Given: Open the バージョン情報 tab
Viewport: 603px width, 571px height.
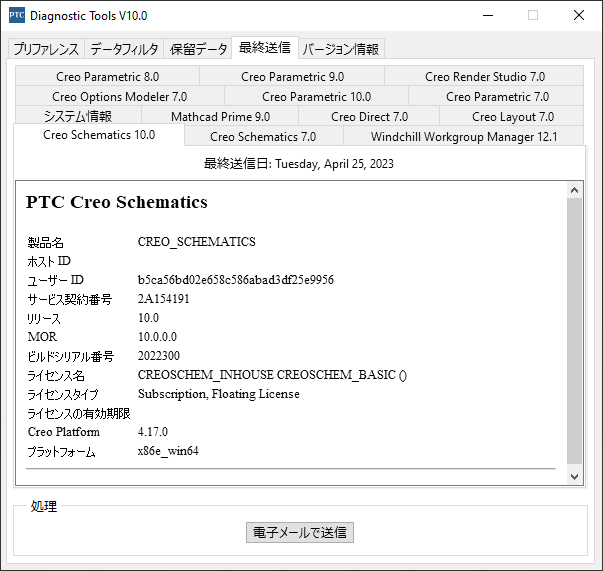Looking at the screenshot, I should (341, 49).
